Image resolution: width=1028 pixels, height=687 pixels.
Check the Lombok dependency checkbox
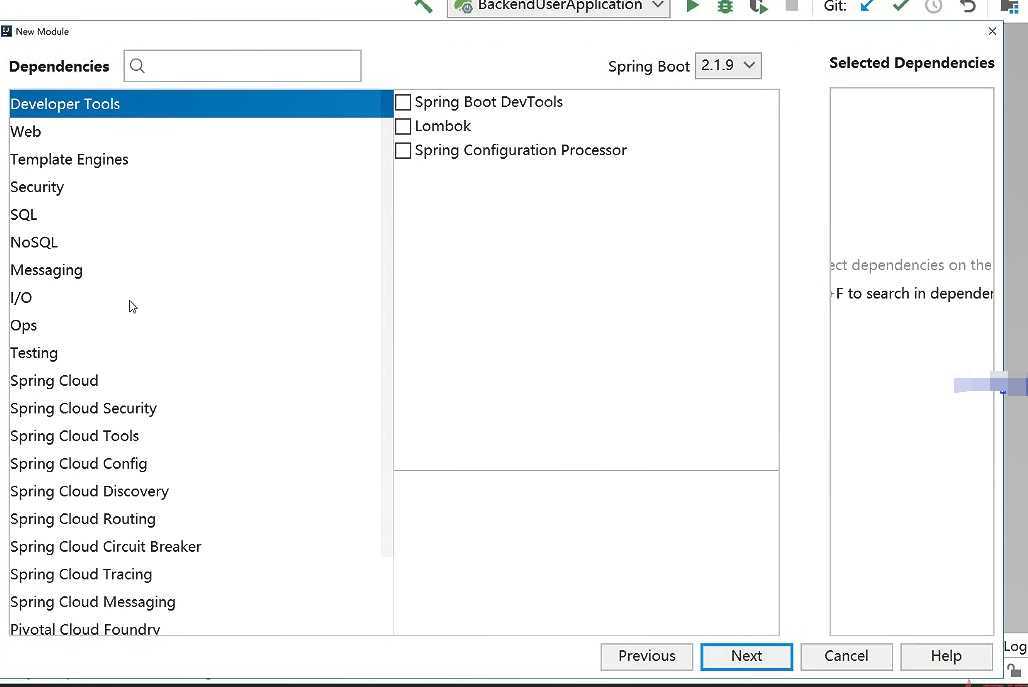tap(403, 126)
